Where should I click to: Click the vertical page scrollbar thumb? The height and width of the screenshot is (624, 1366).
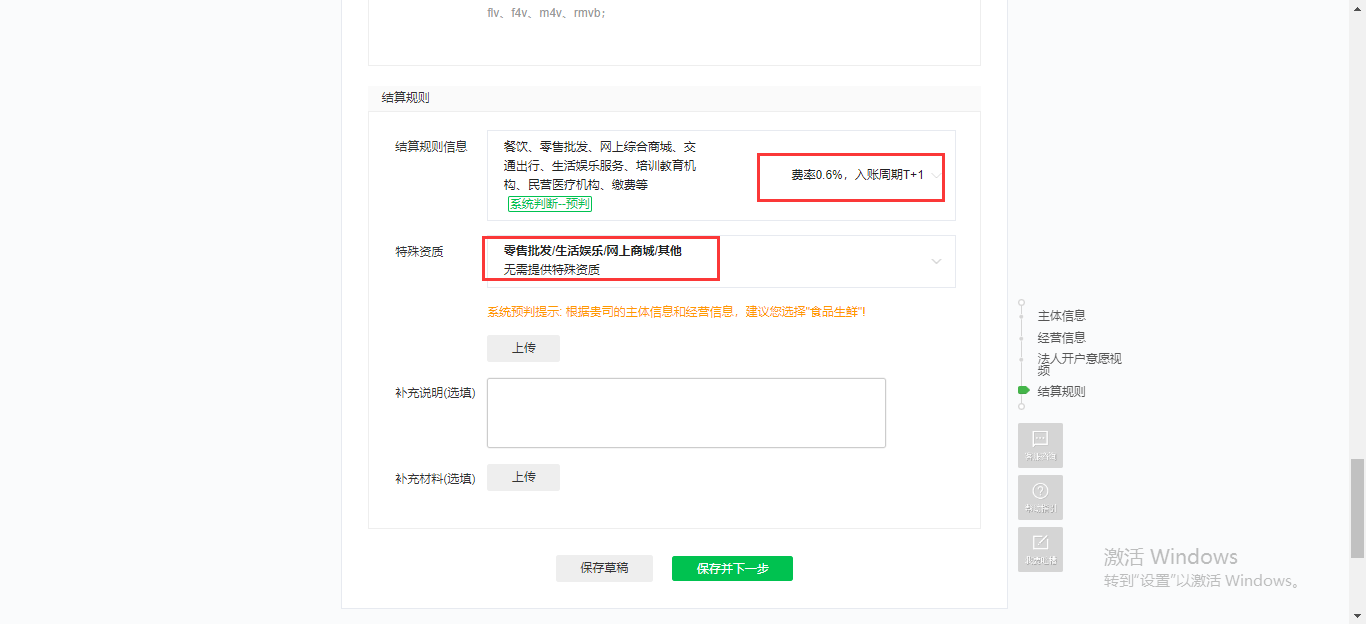pyautogui.click(x=1357, y=507)
